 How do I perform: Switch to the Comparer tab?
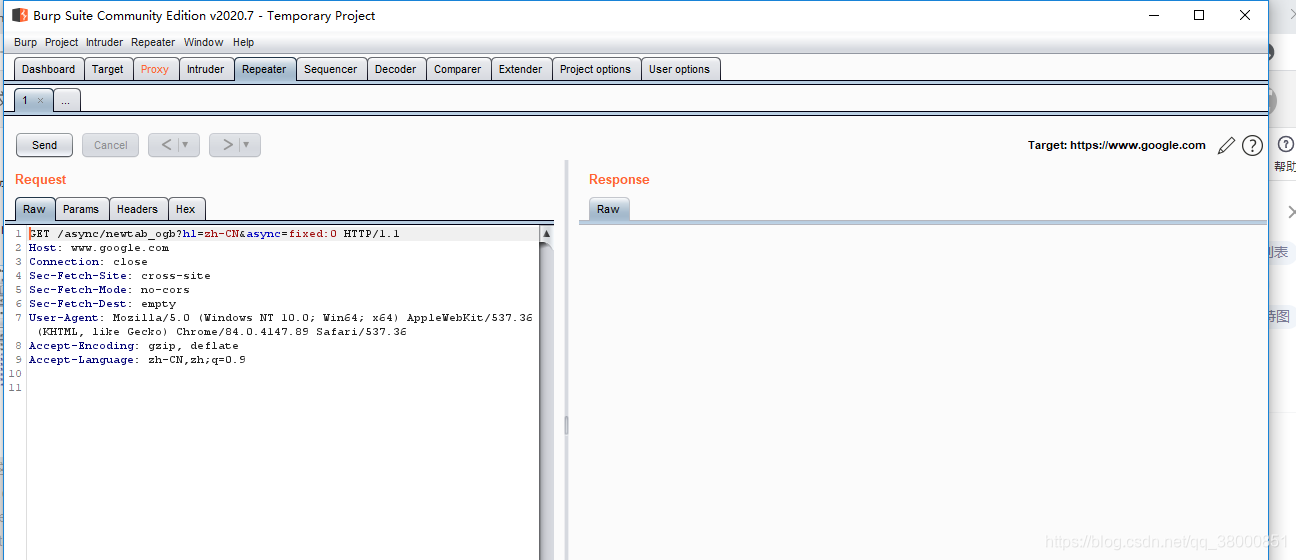click(x=458, y=69)
